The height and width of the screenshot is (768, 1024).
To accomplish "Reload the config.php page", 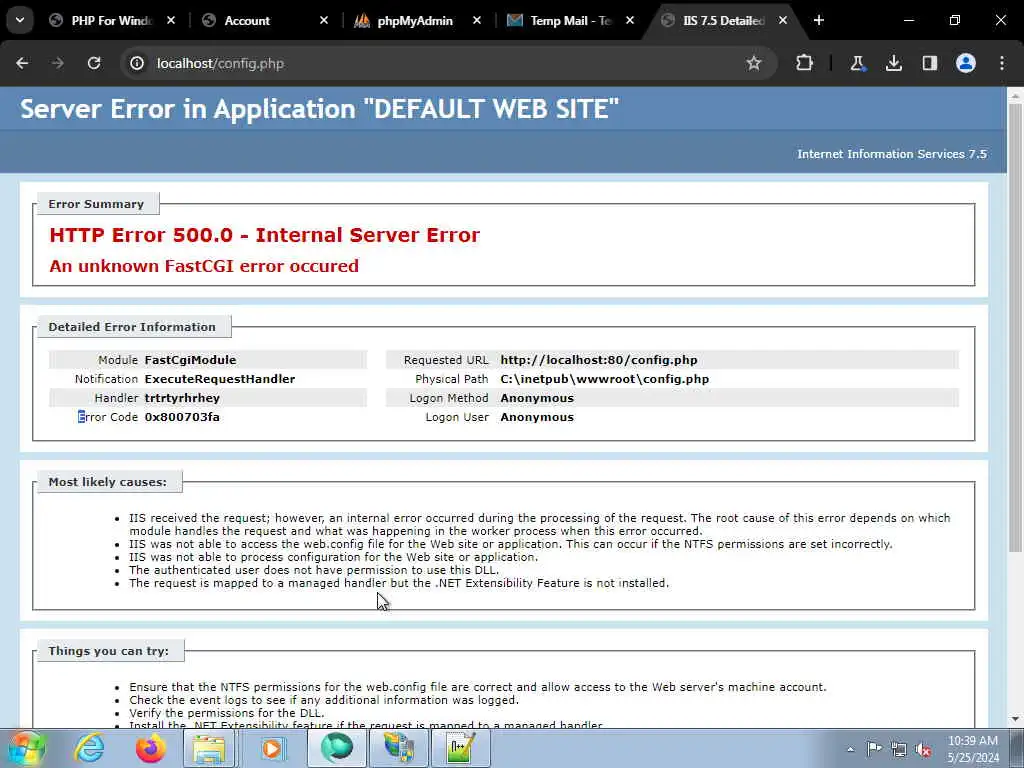I will (x=94, y=63).
